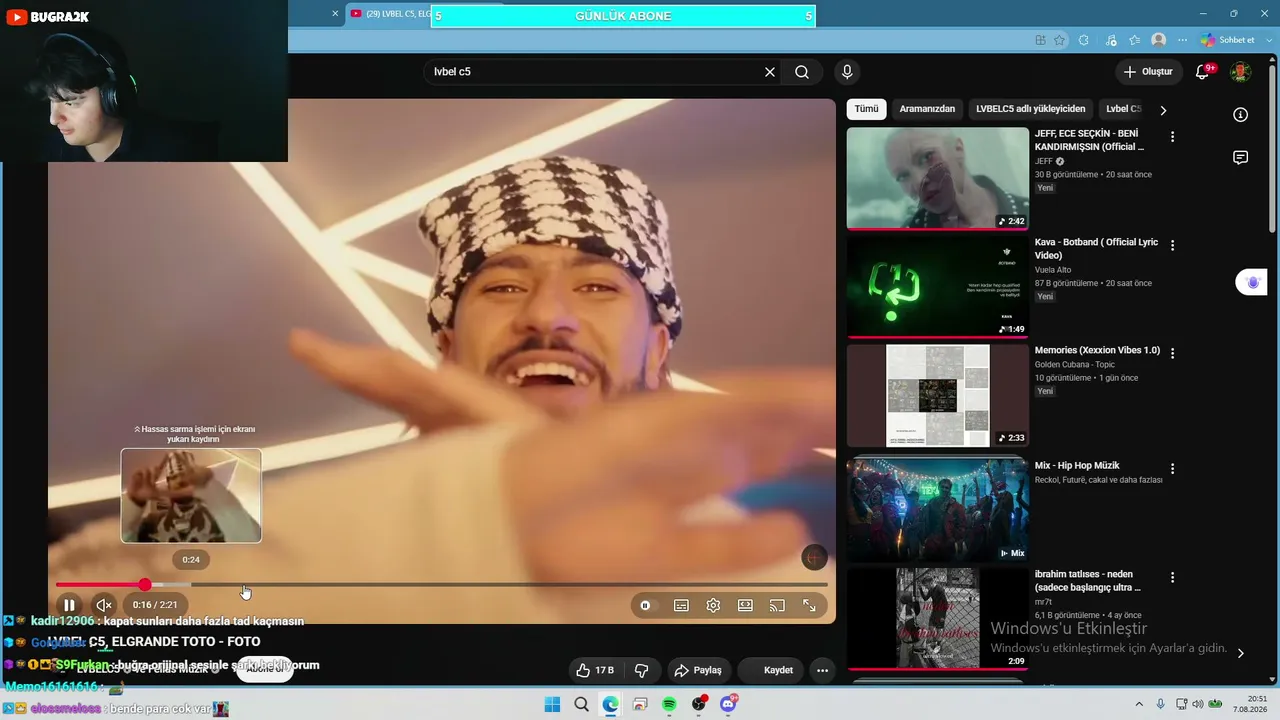Start voice search with the microphone

click(847, 72)
